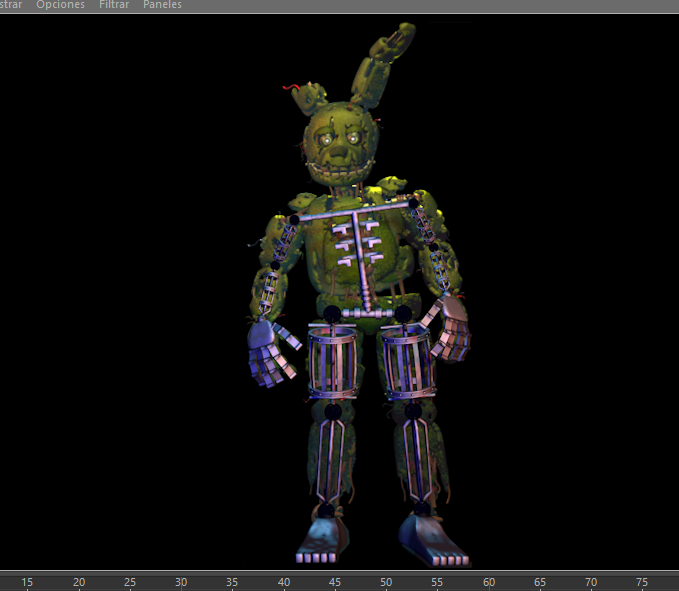679x591 pixels.
Task: Select the Springtrap head in viewport
Action: (340, 145)
